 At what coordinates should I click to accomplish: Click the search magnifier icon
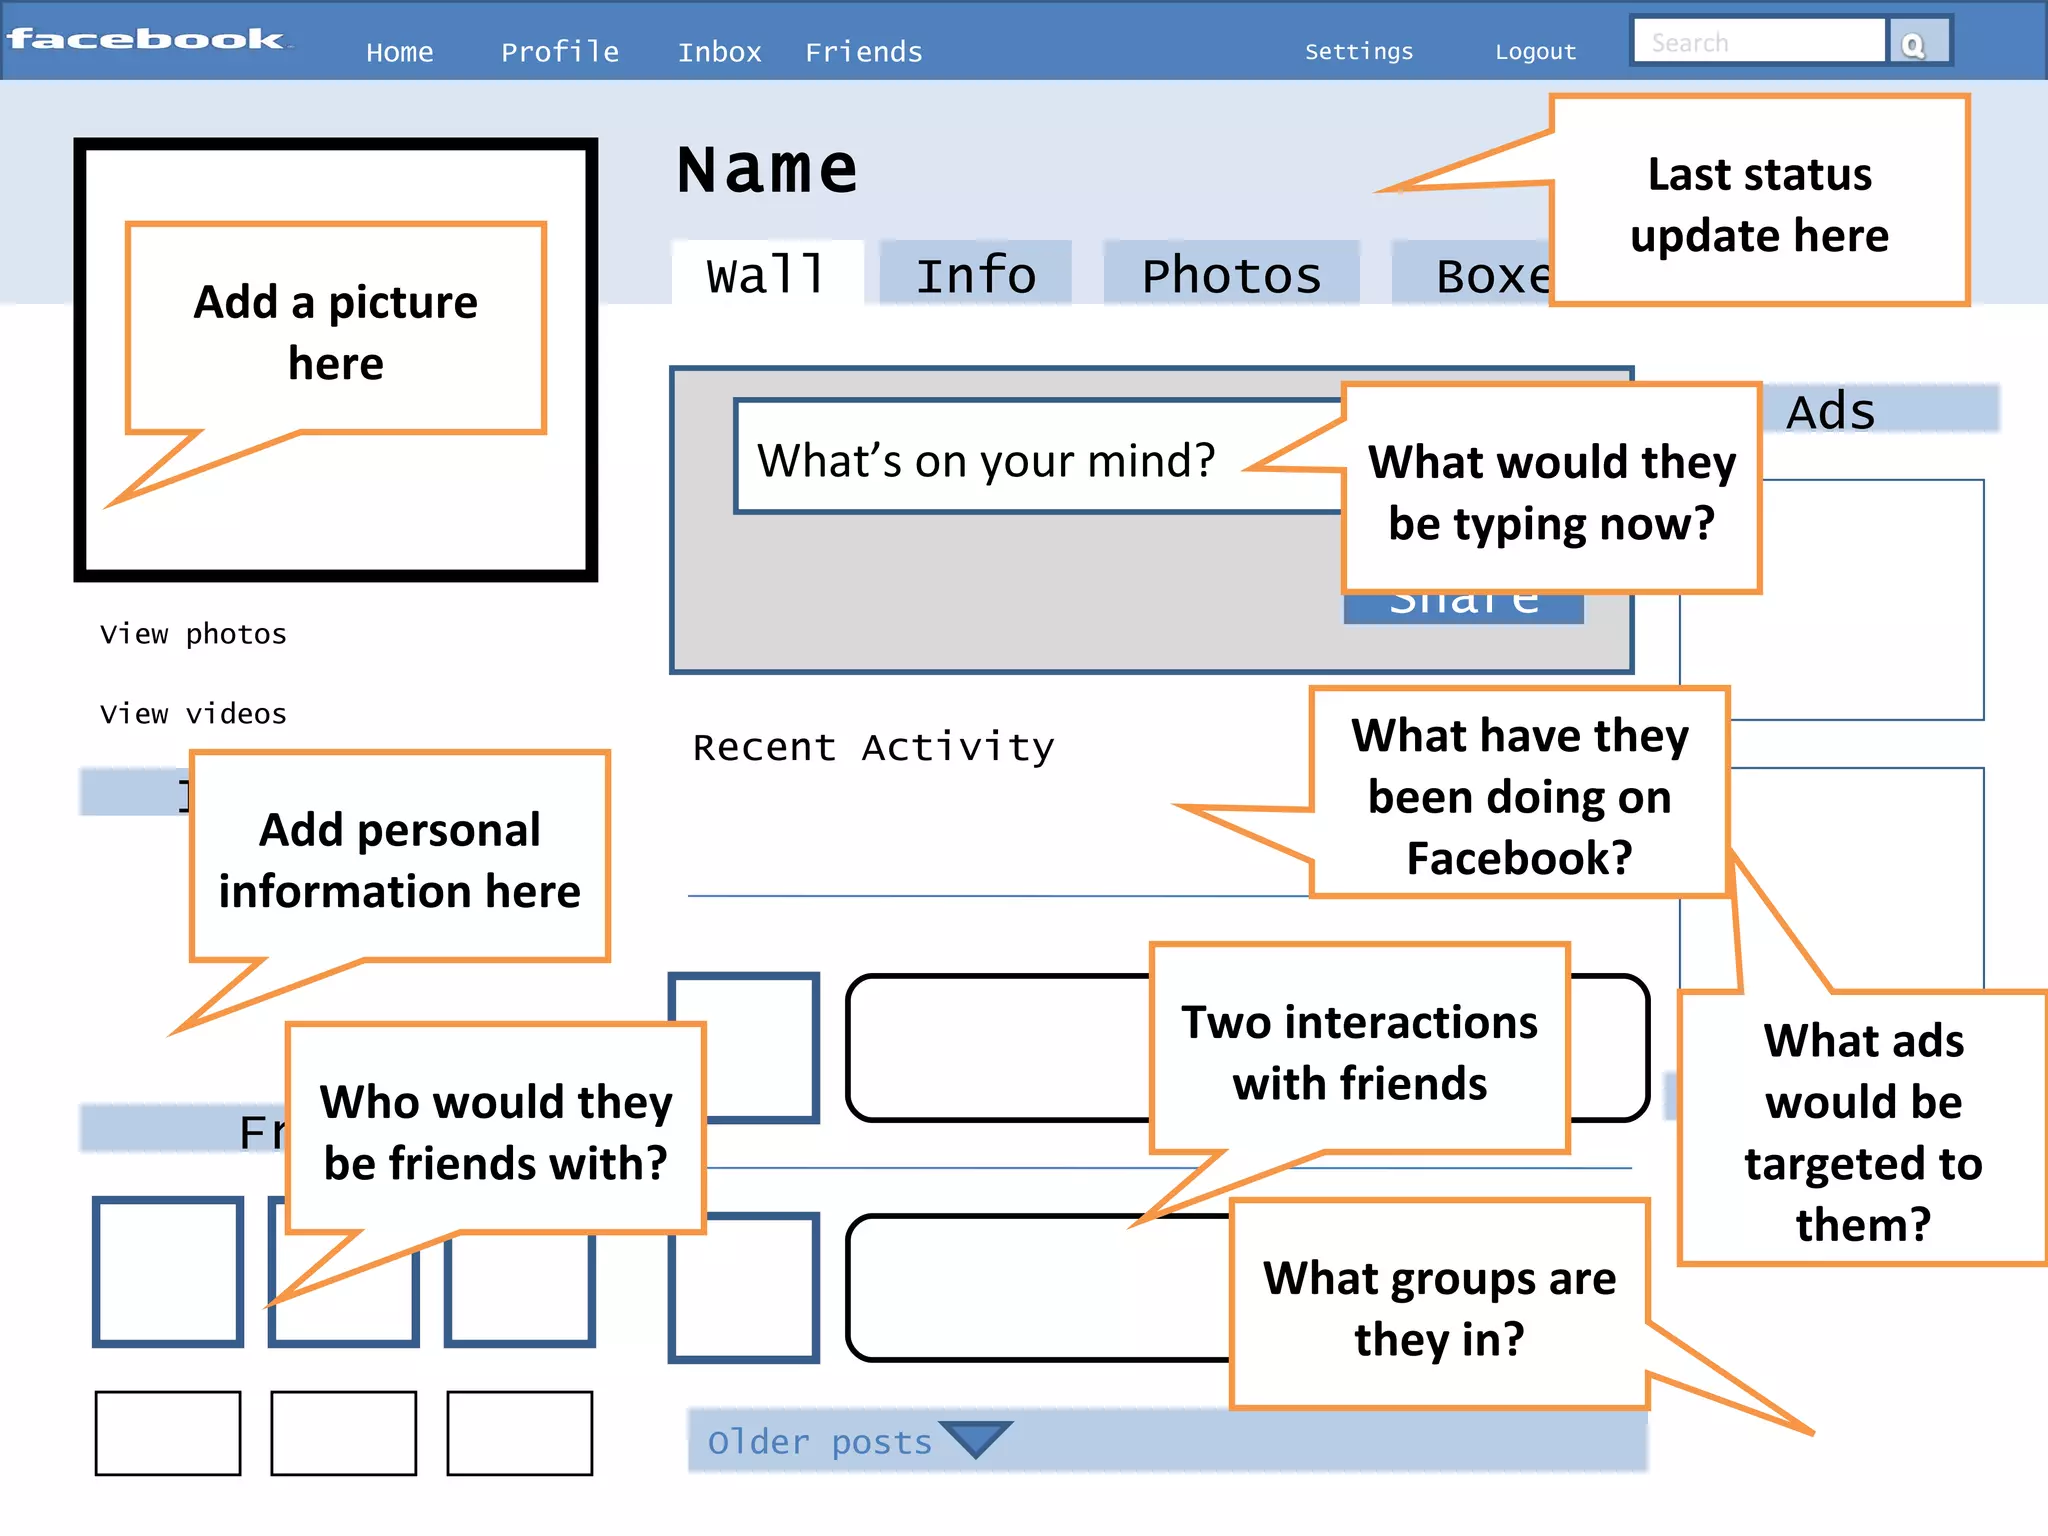[x=1915, y=44]
